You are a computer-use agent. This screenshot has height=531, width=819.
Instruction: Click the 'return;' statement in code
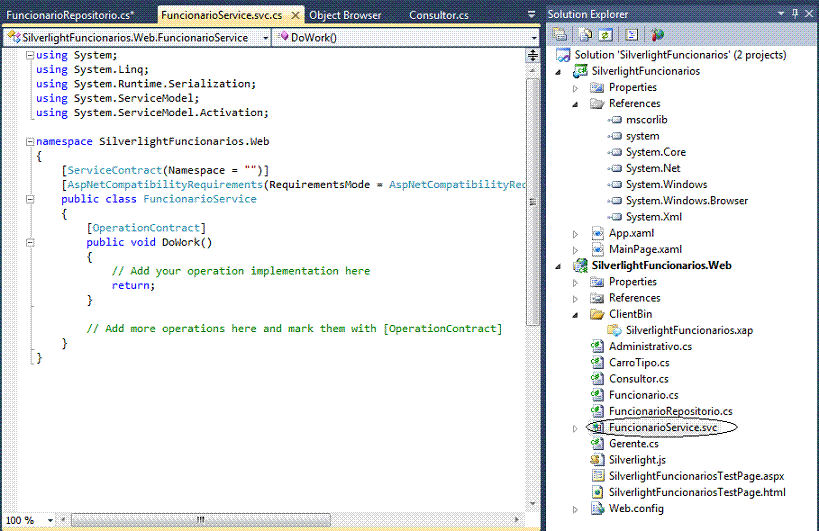pyautogui.click(x=133, y=285)
